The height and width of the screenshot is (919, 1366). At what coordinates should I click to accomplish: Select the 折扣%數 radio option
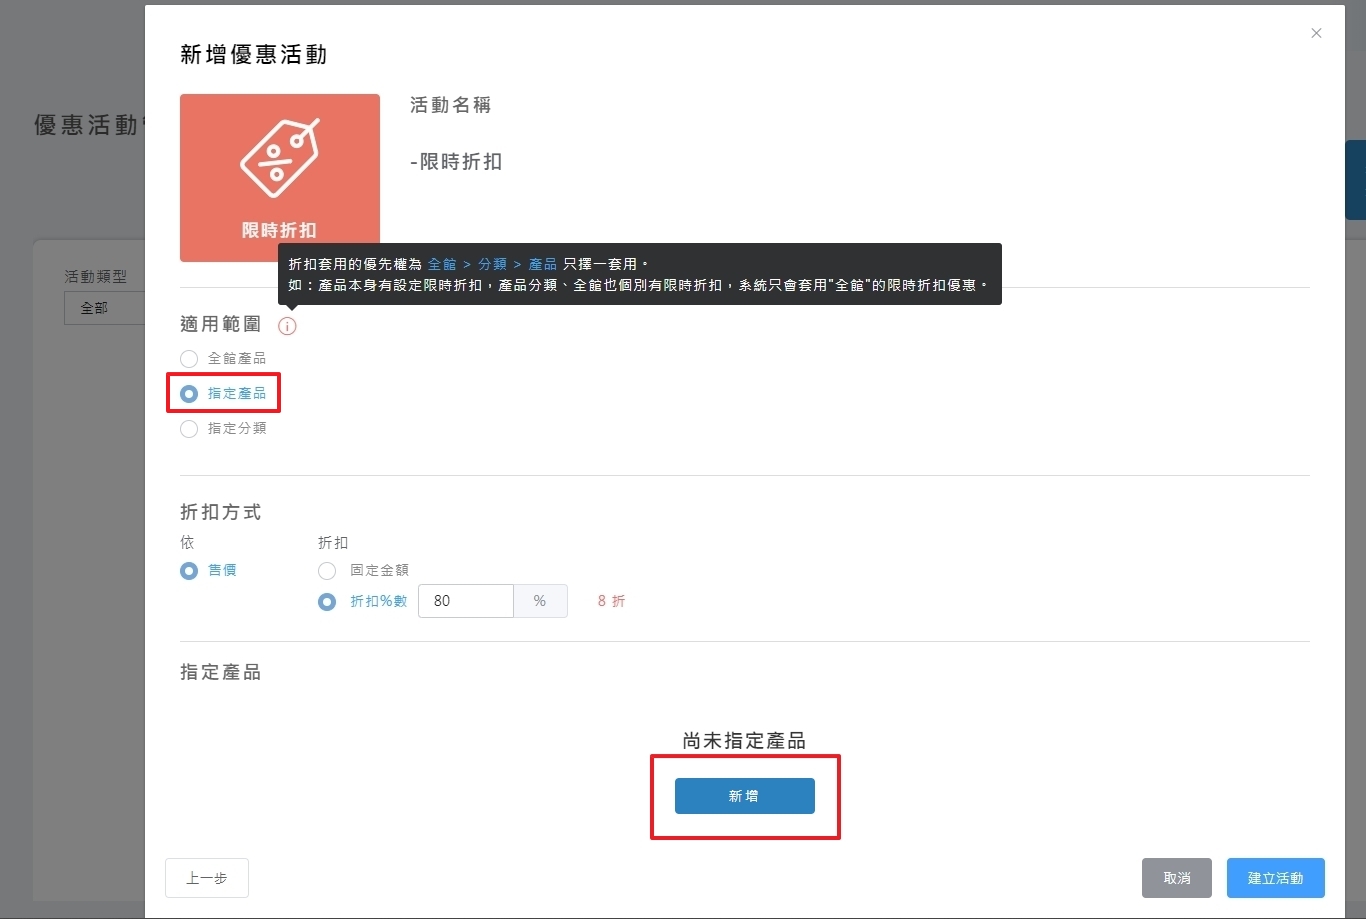327,602
